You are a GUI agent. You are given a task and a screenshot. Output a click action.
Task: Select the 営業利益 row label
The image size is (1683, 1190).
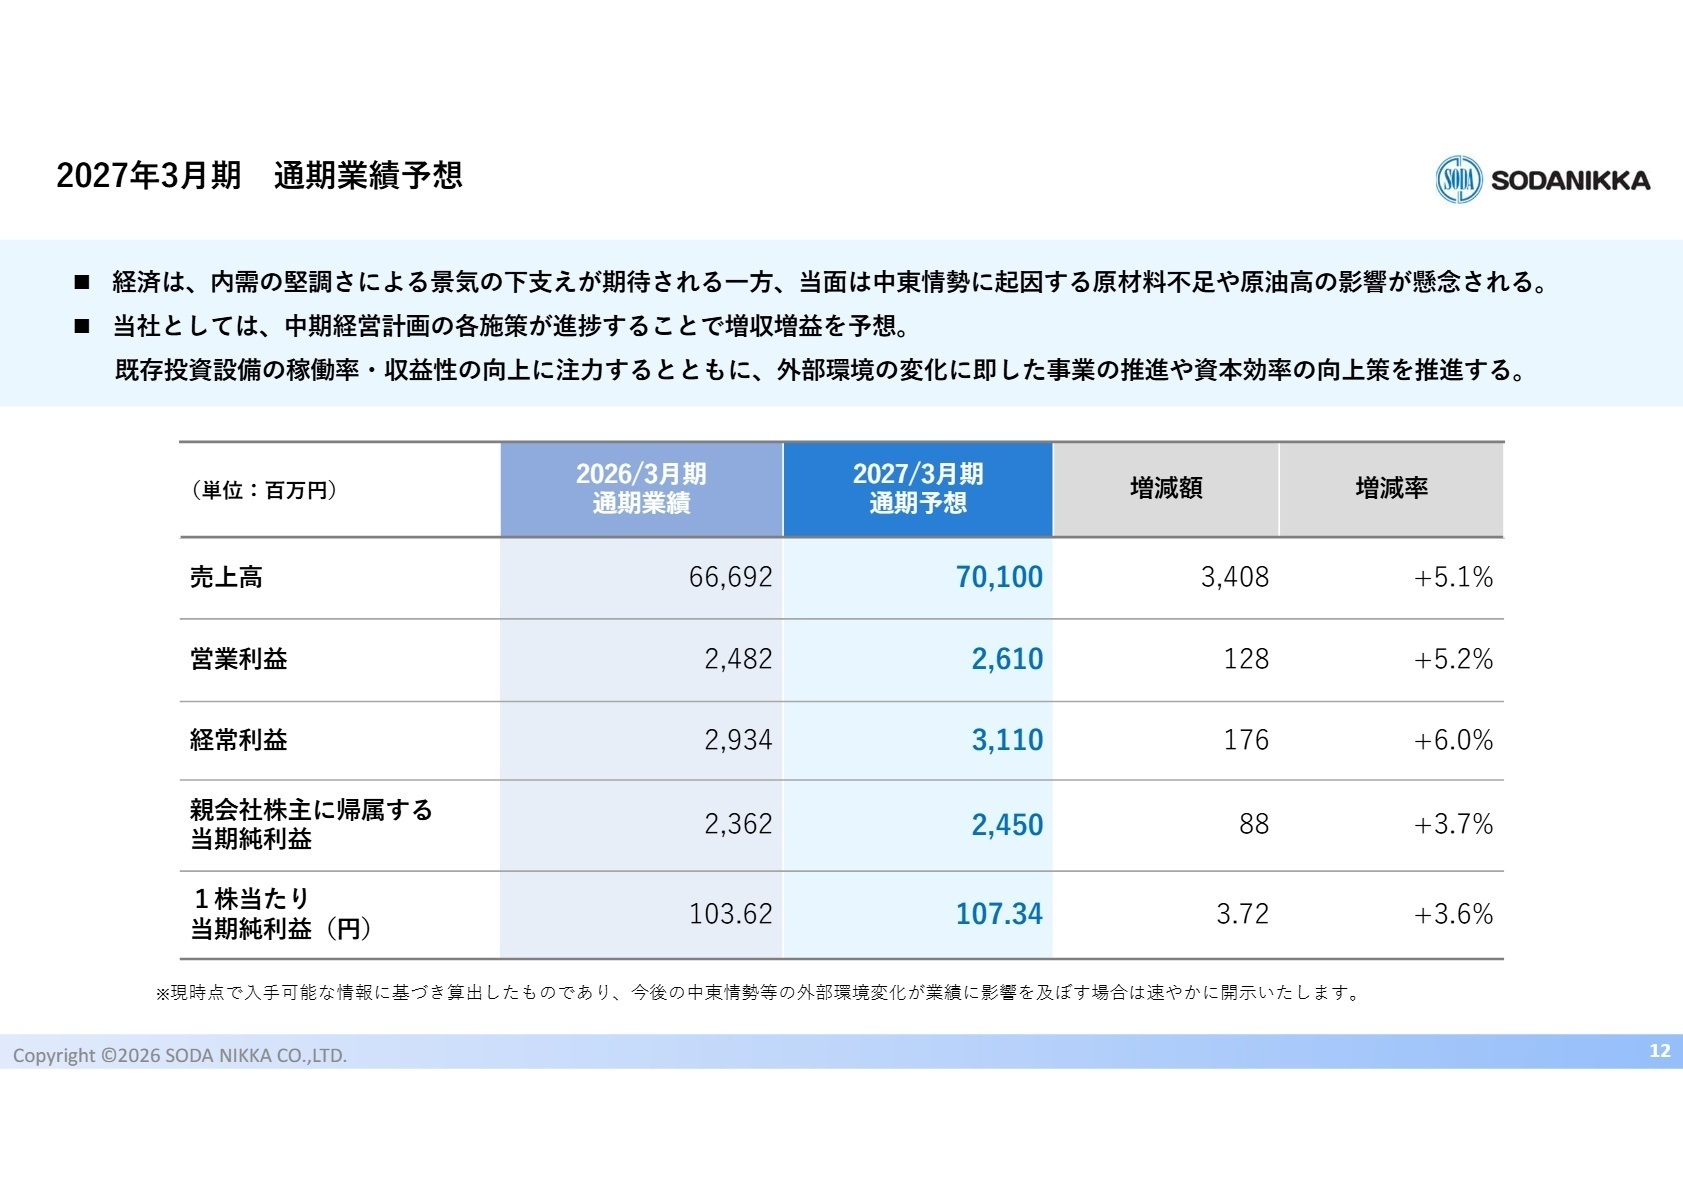coord(238,659)
